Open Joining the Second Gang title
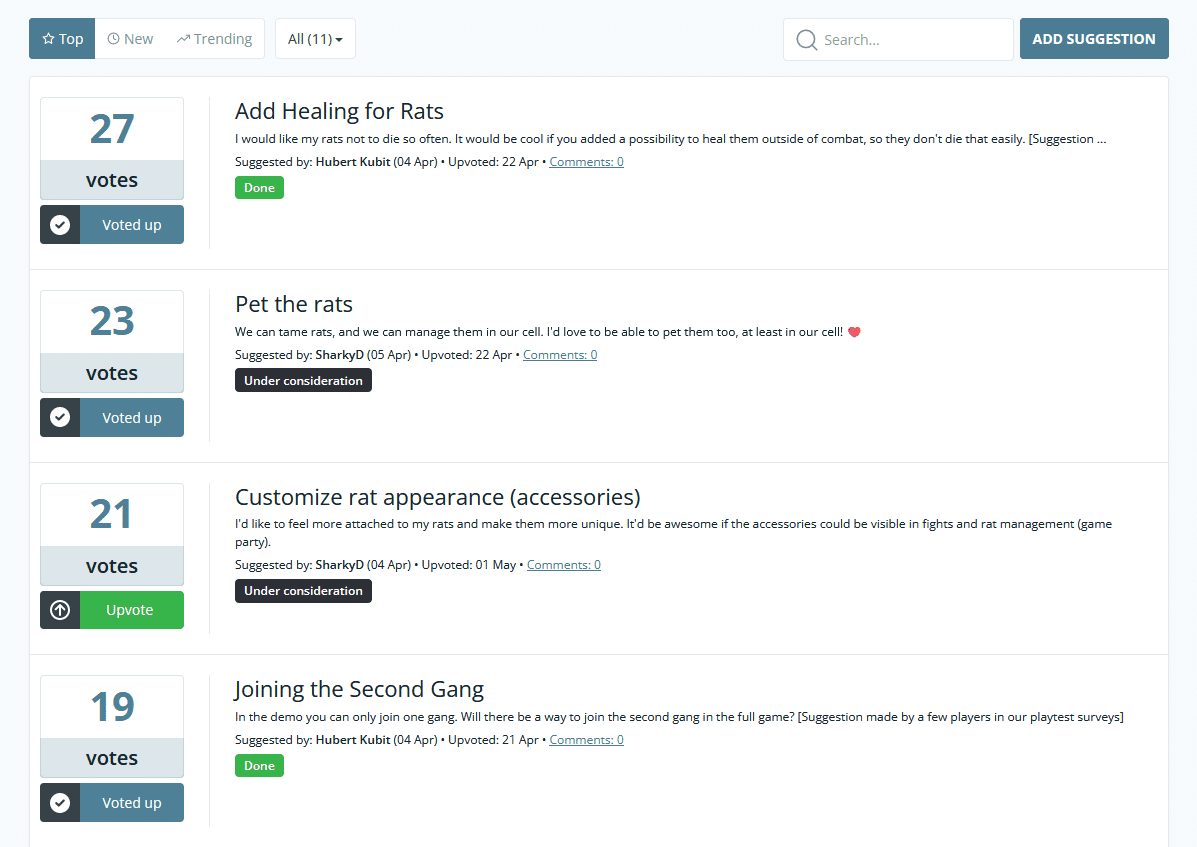The width and height of the screenshot is (1197, 847). pyautogui.click(x=360, y=690)
